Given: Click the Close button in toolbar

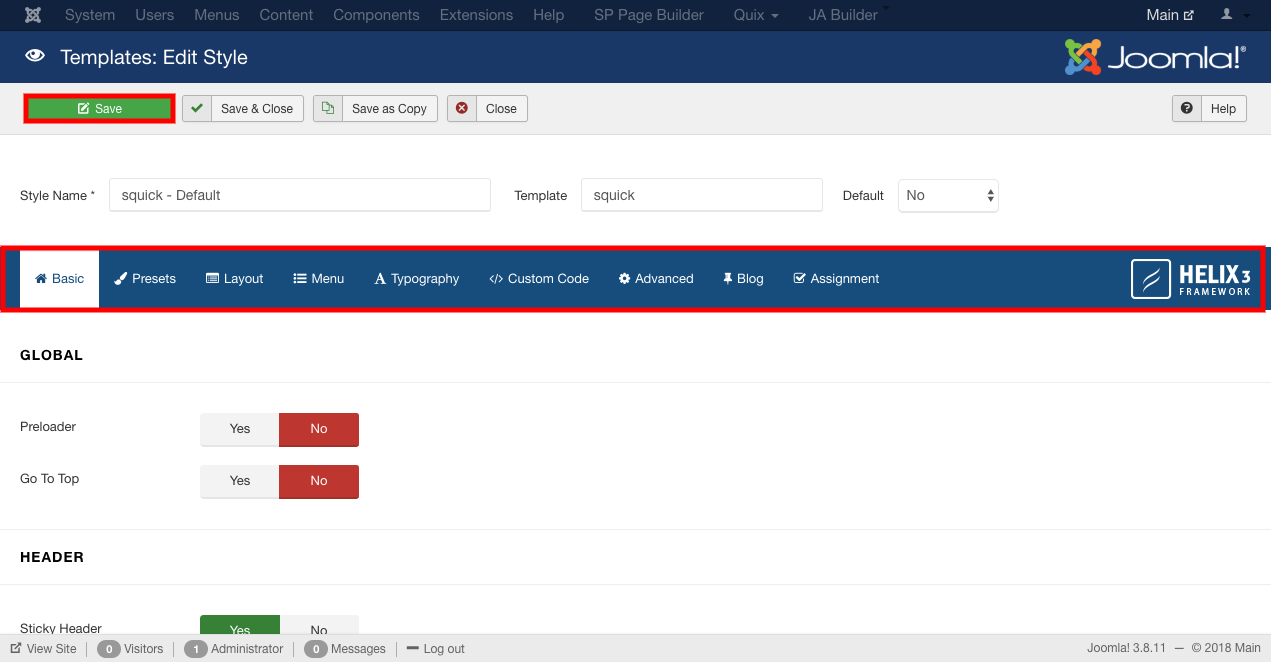Looking at the screenshot, I should pos(487,108).
